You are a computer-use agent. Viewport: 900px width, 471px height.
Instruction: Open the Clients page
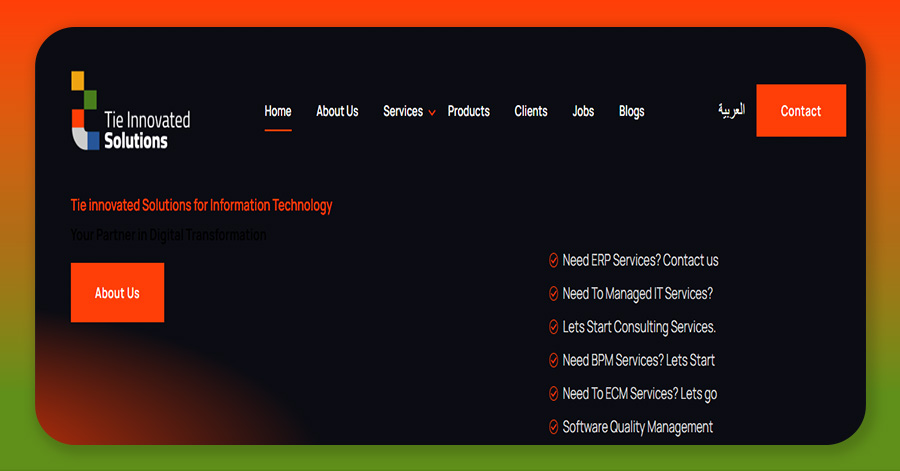531,111
